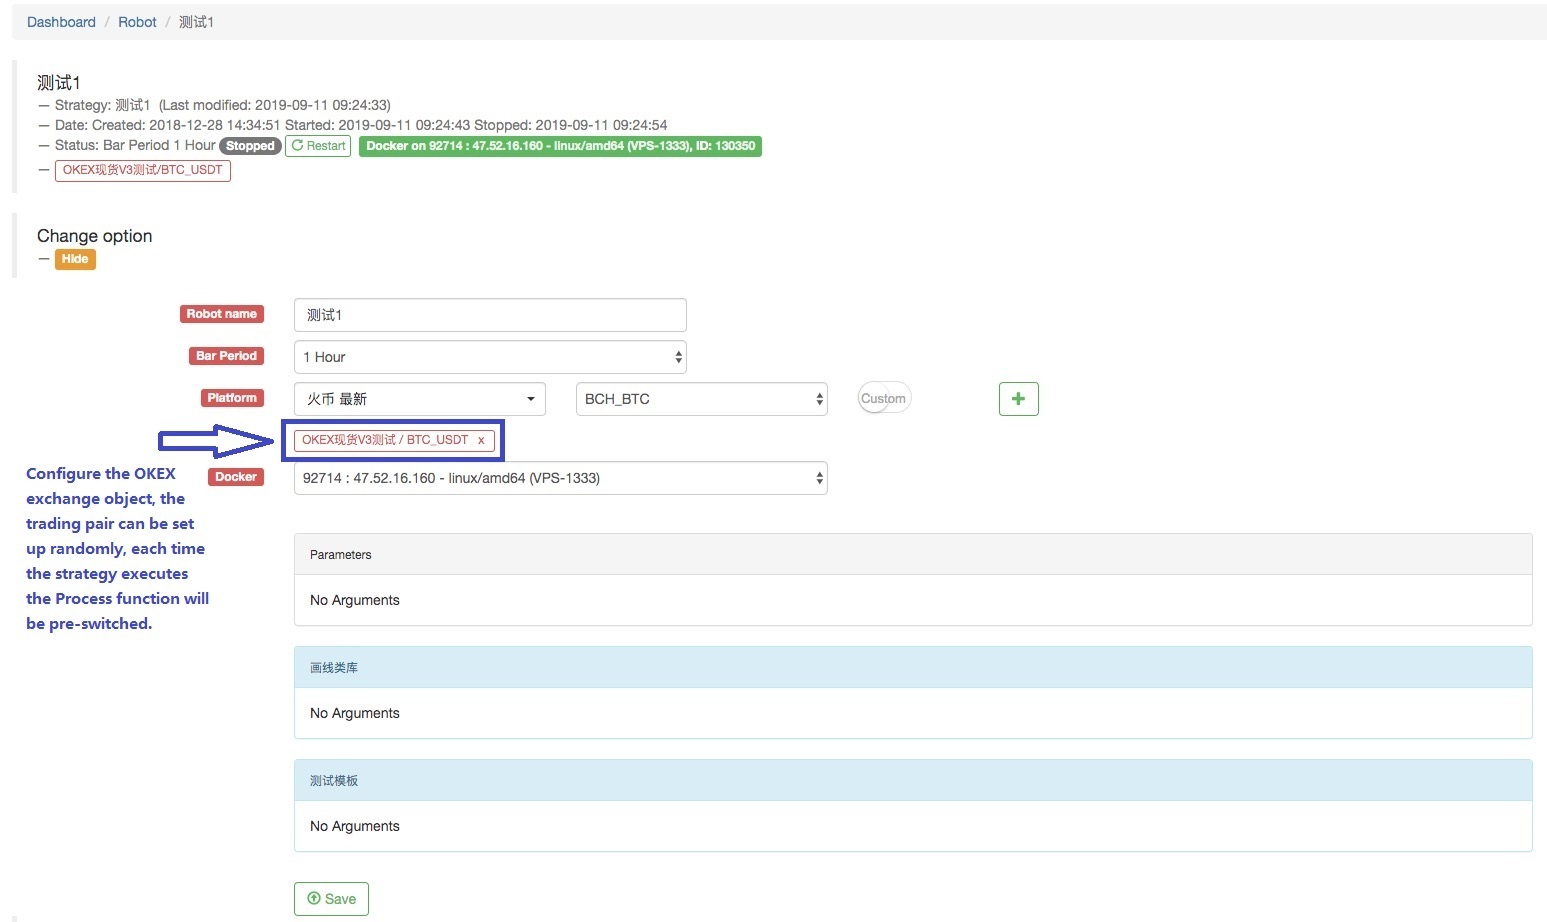Go to Robot breadcrumb link
This screenshot has width=1547, height=922.
(x=137, y=22)
